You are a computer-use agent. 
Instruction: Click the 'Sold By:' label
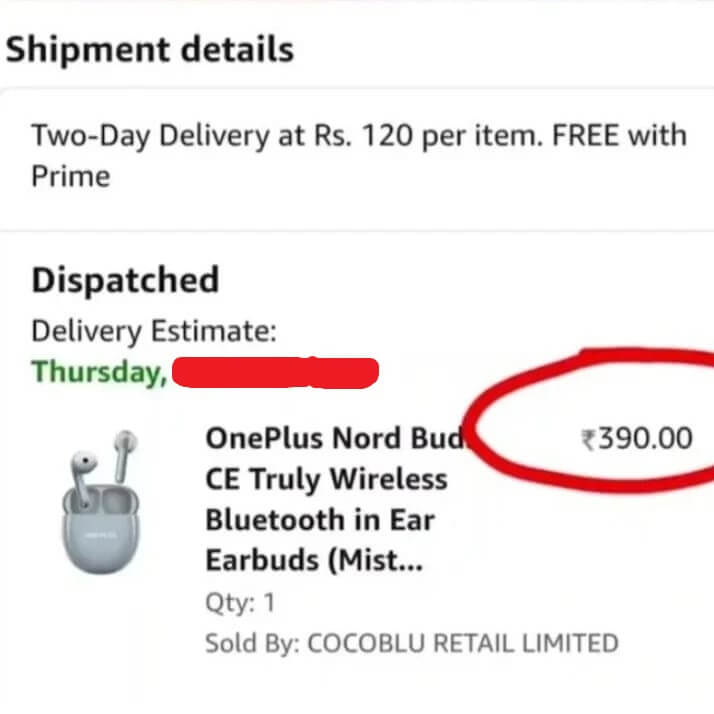[x=251, y=642]
